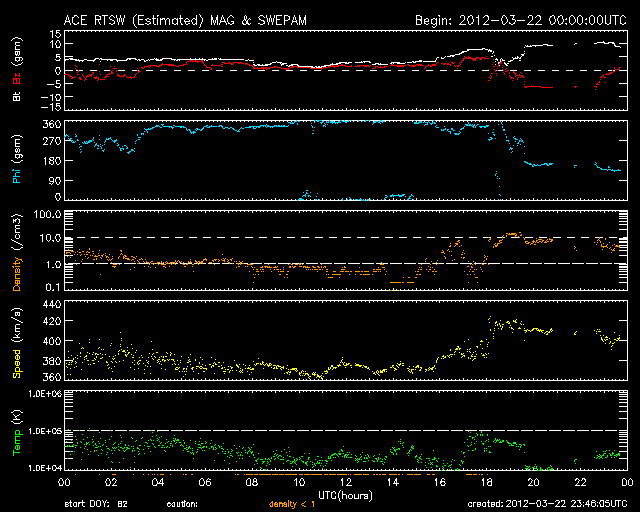Click the 1.0E+06 tick on the Temp axis
Image resolution: width=640 pixels, height=512 pixels.
[x=45, y=394]
